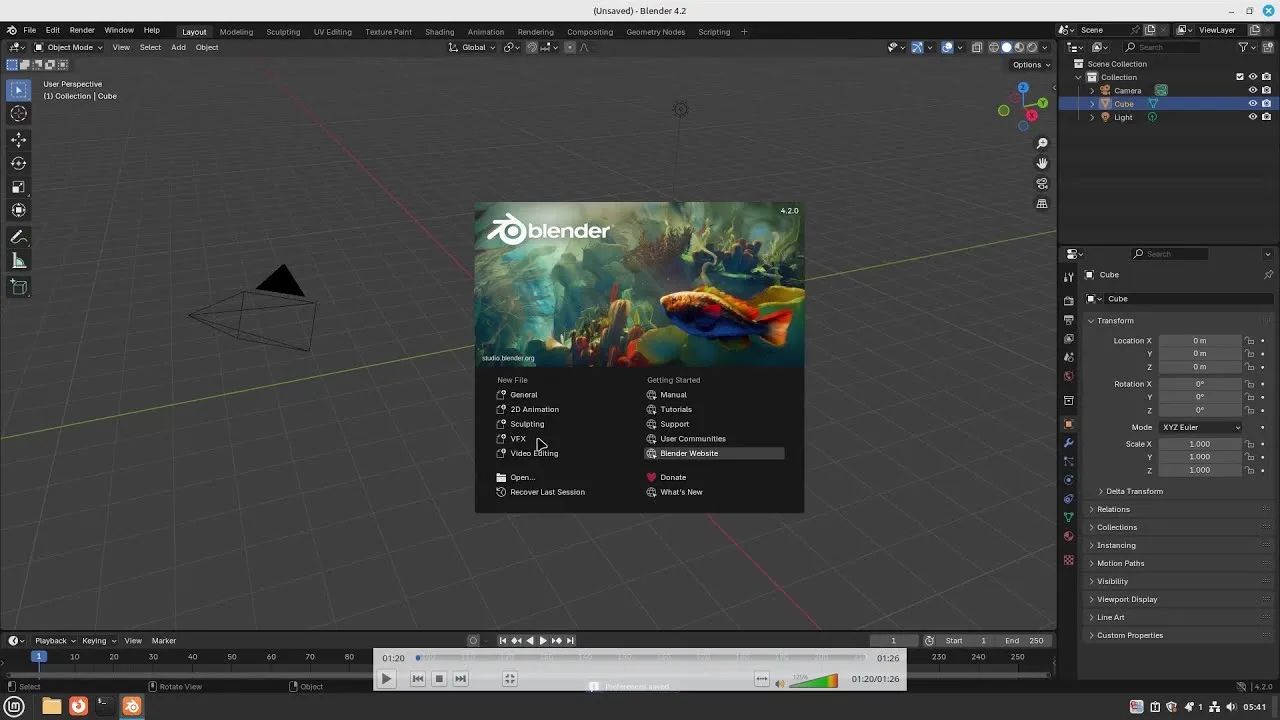Open the World properties tab

coord(1068,377)
